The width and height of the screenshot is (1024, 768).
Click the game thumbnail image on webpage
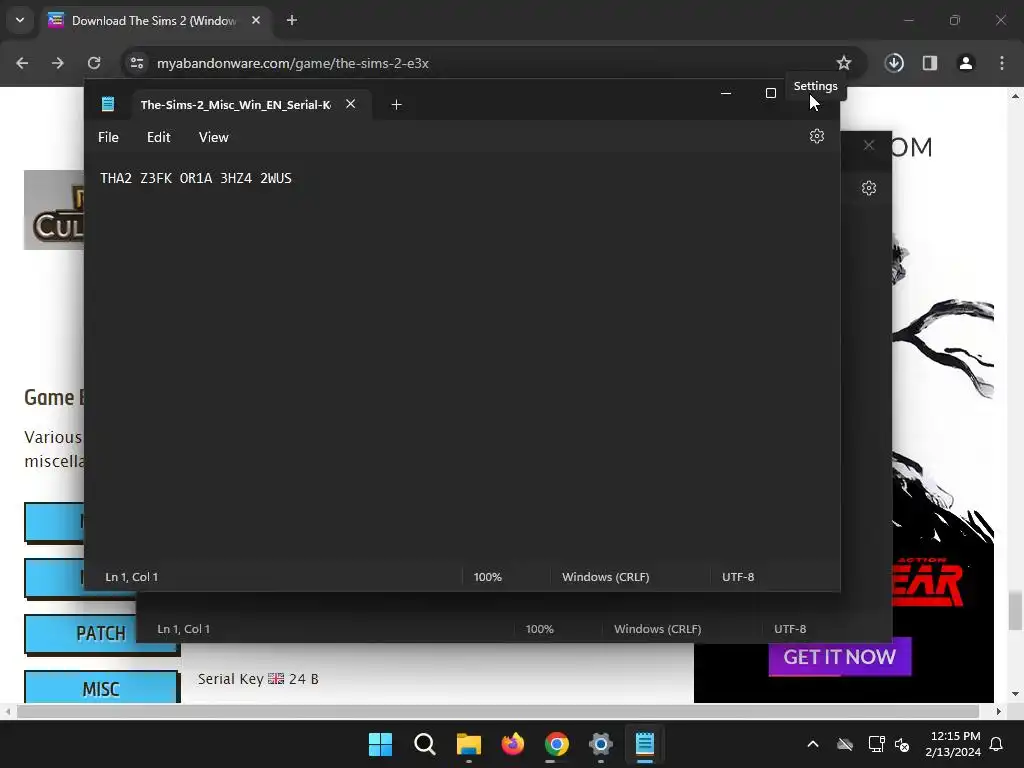pyautogui.click(x=54, y=210)
